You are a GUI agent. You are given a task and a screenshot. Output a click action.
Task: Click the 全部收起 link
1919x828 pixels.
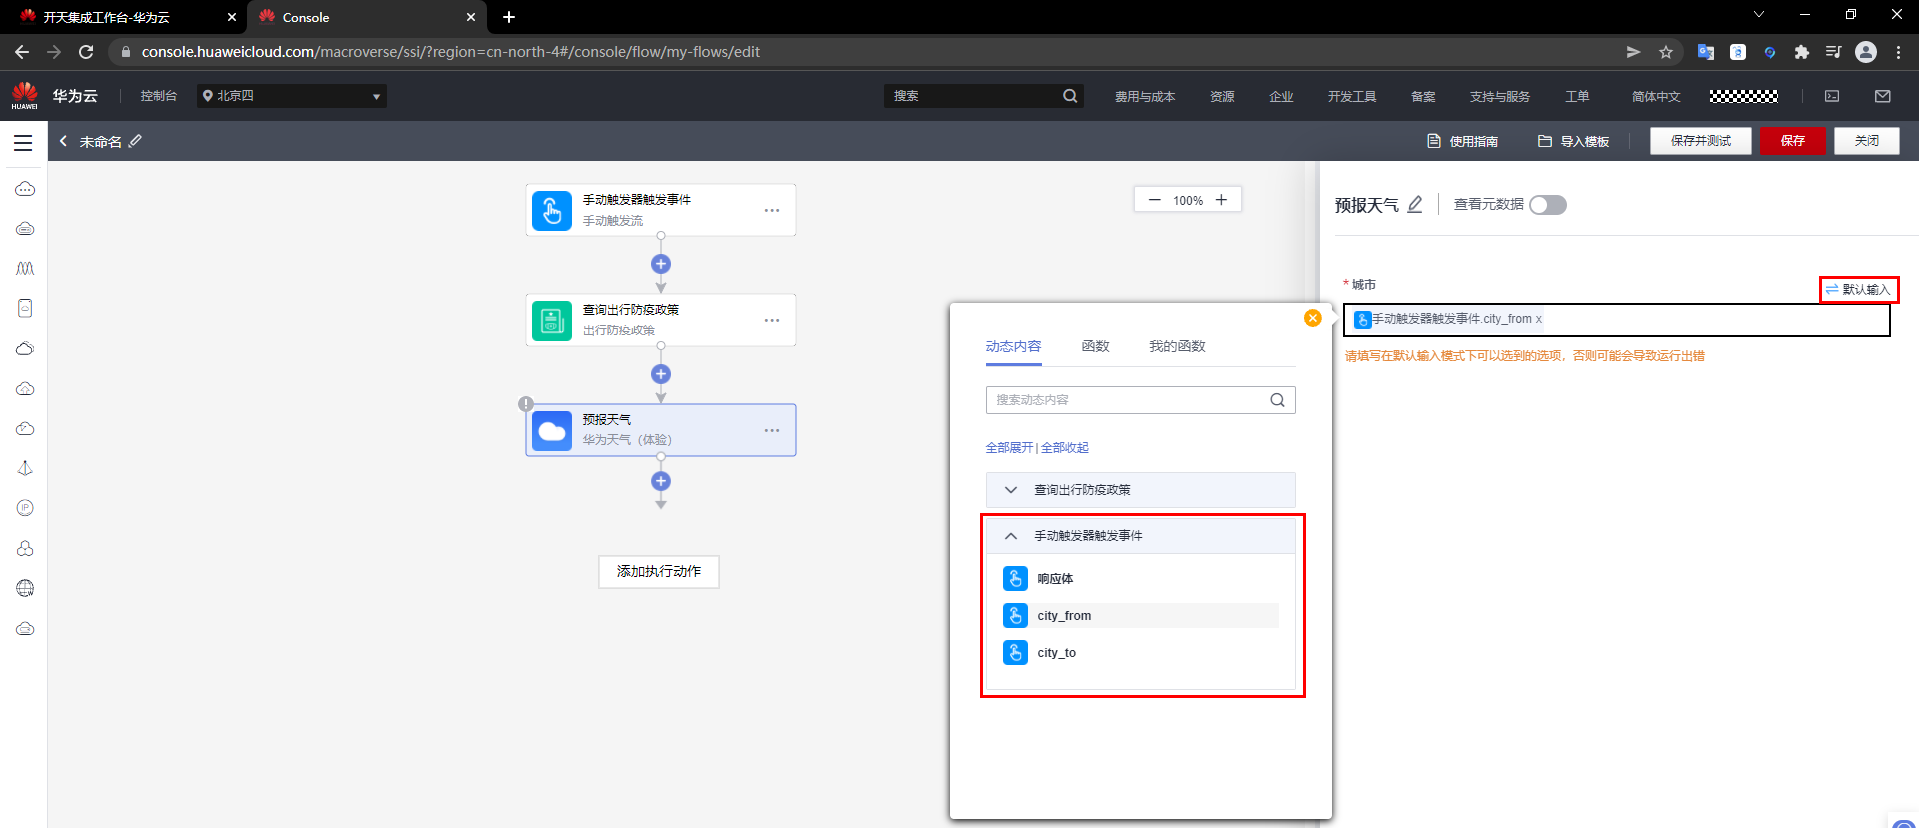tap(1065, 447)
